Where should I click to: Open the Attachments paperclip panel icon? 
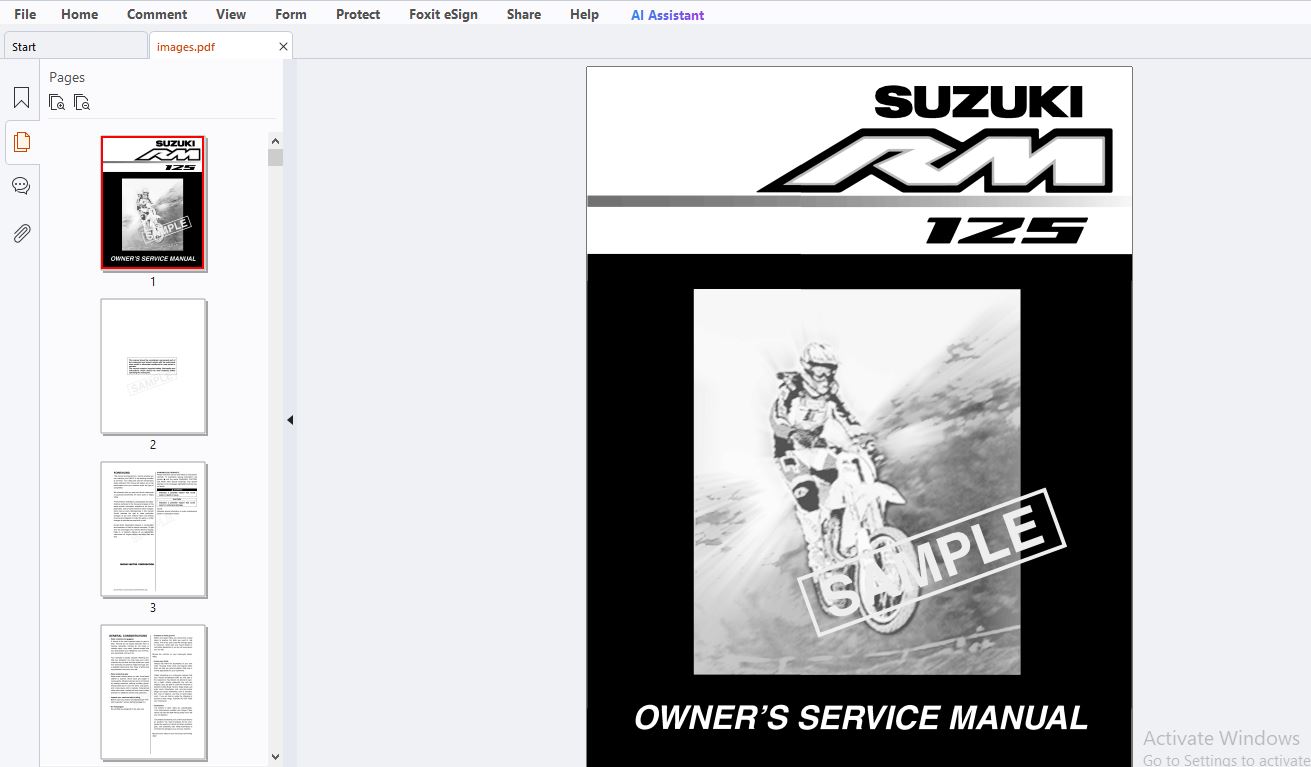click(21, 233)
